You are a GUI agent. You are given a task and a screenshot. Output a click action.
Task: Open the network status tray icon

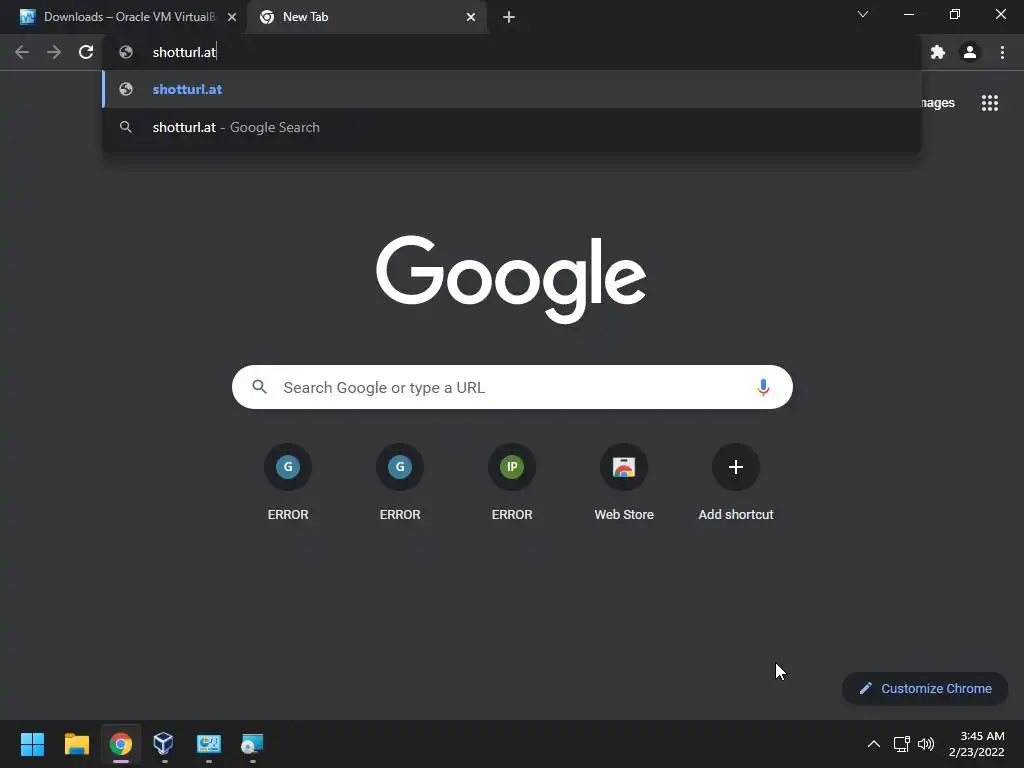tap(902, 744)
